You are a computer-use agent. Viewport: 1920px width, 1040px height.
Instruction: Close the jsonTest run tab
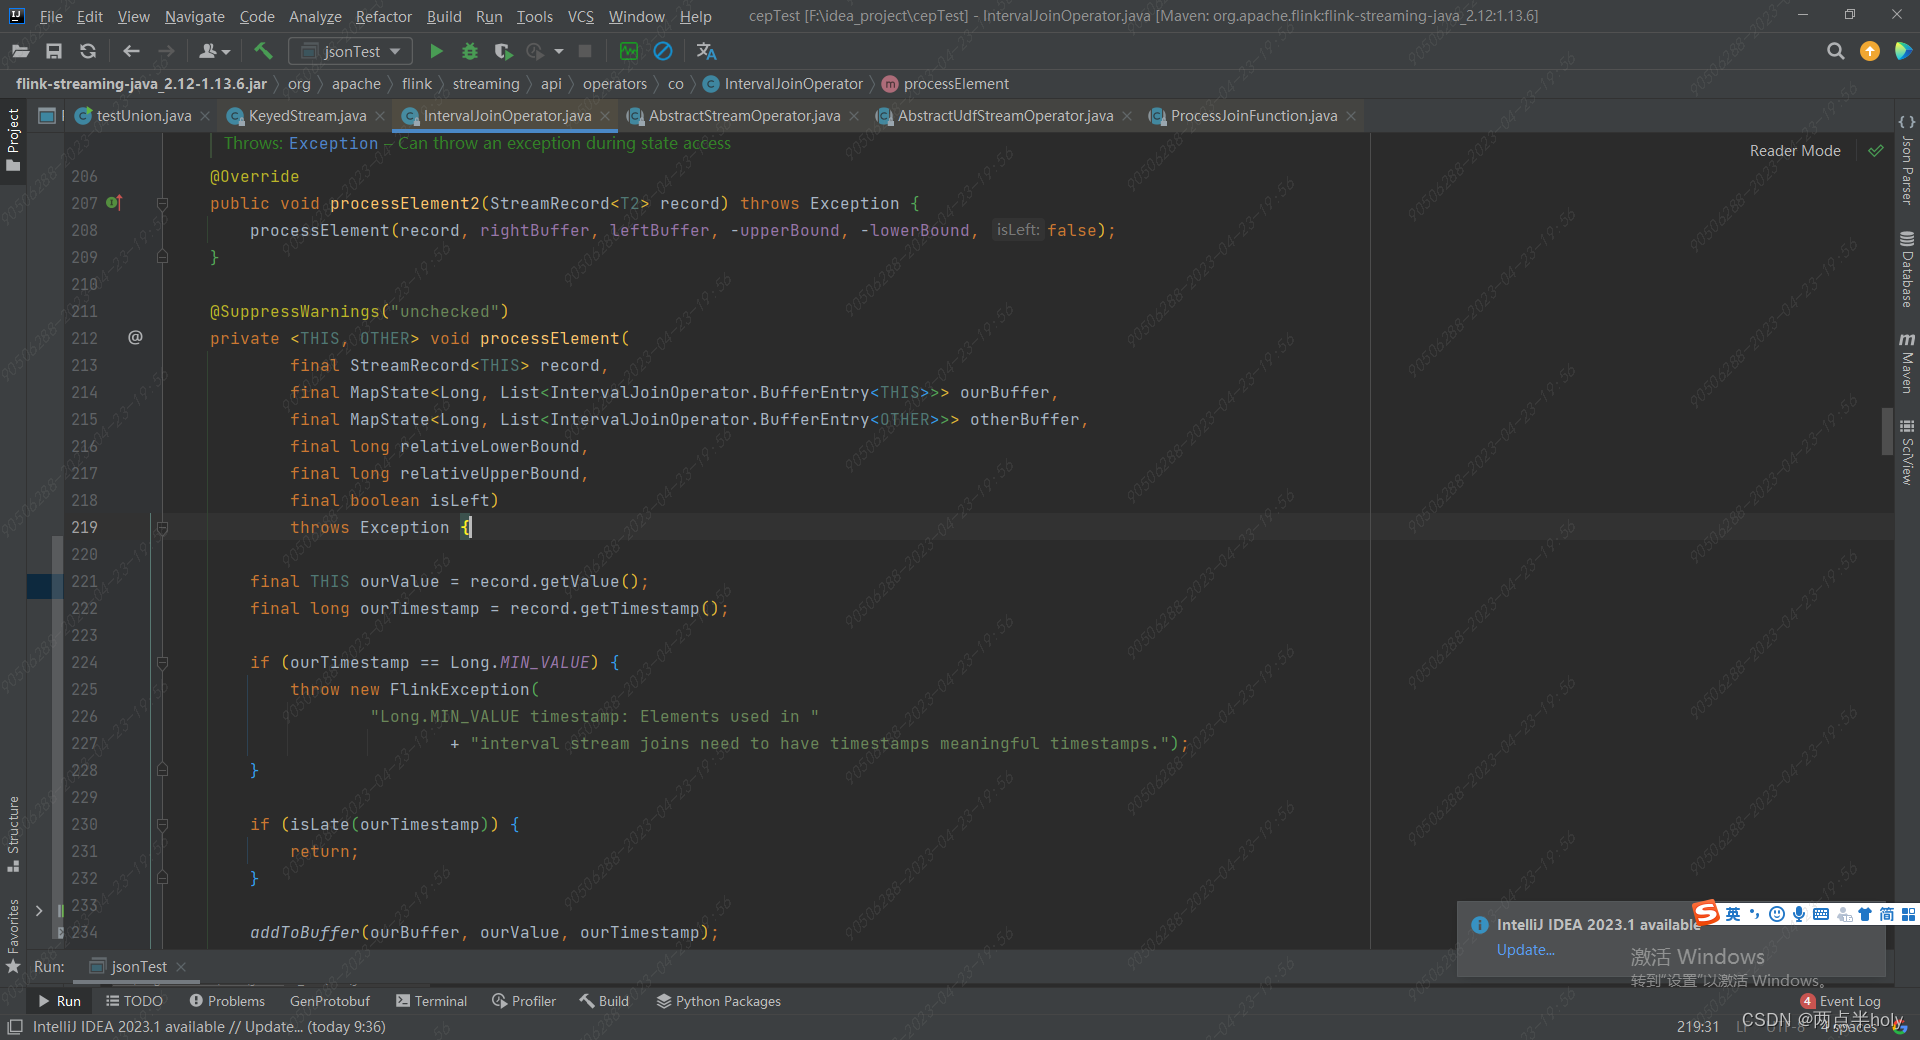[181, 967]
